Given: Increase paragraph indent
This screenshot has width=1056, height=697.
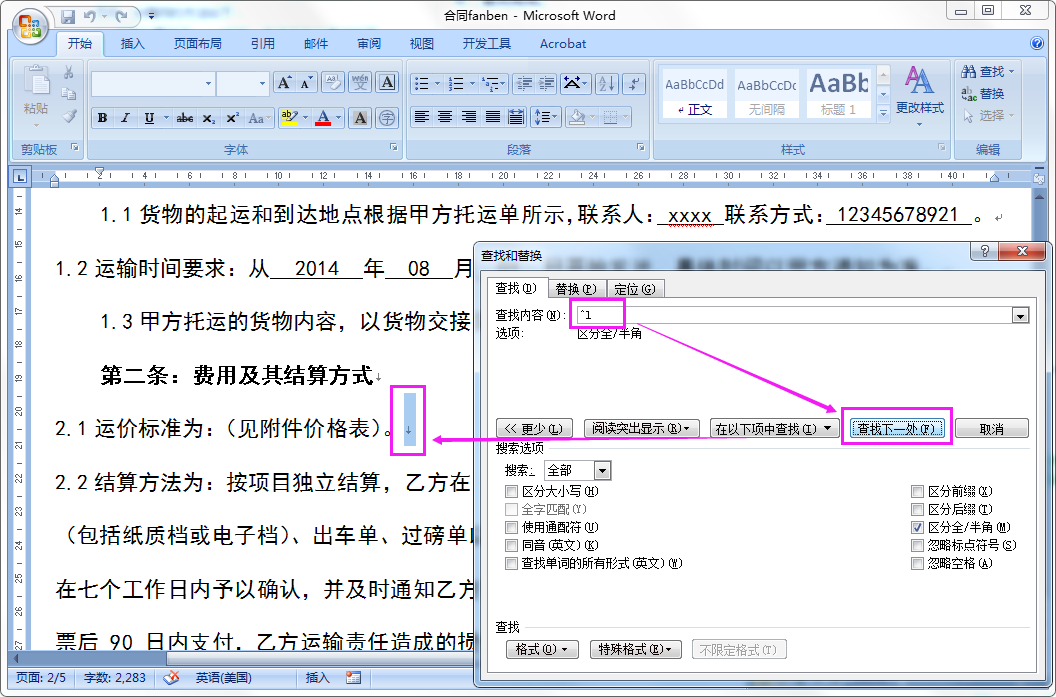Looking at the screenshot, I should click(x=546, y=84).
